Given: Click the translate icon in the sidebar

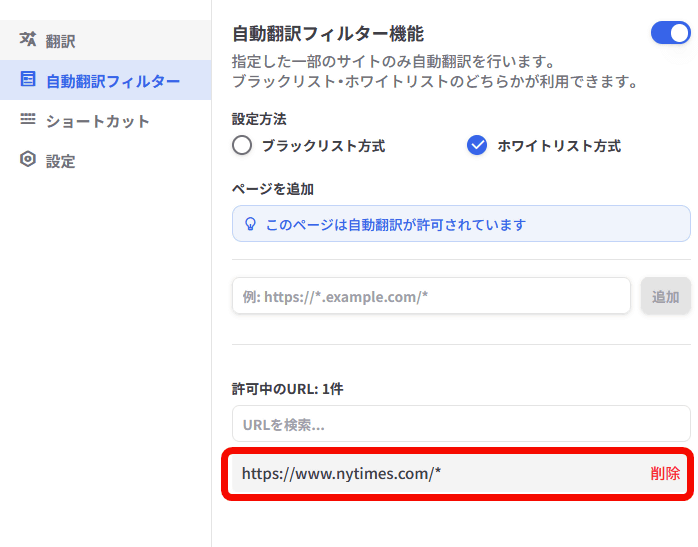Looking at the screenshot, I should pyautogui.click(x=28, y=40).
